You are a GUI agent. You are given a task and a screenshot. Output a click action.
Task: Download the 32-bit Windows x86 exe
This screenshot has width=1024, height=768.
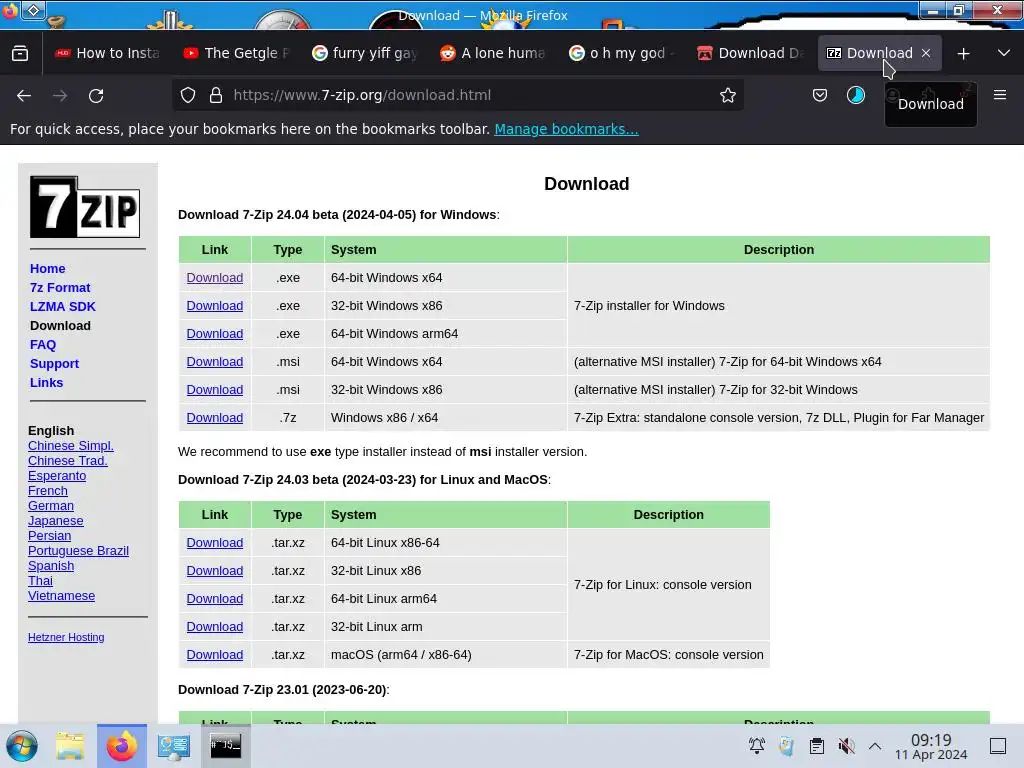click(215, 306)
